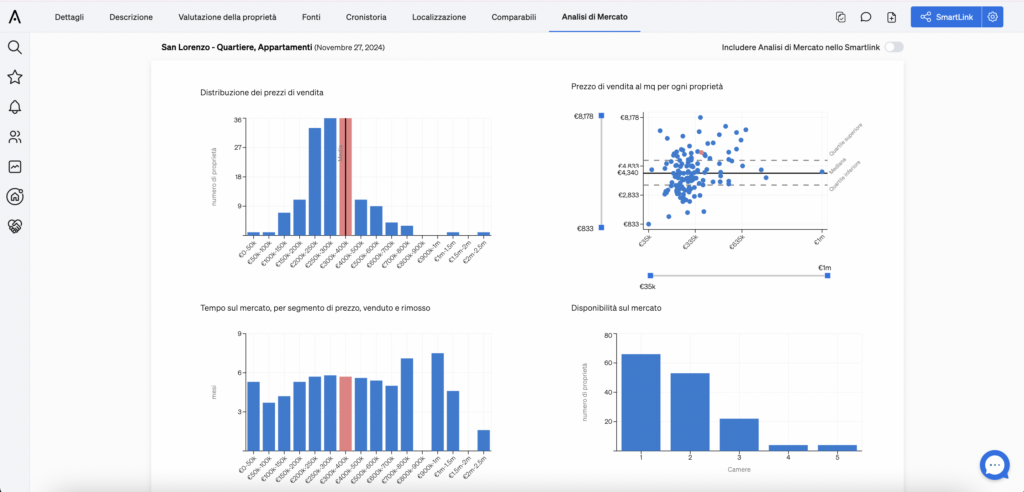Image resolution: width=1024 pixels, height=492 pixels.
Task: Open Valutazione della proprietà tab
Action: pyautogui.click(x=227, y=17)
